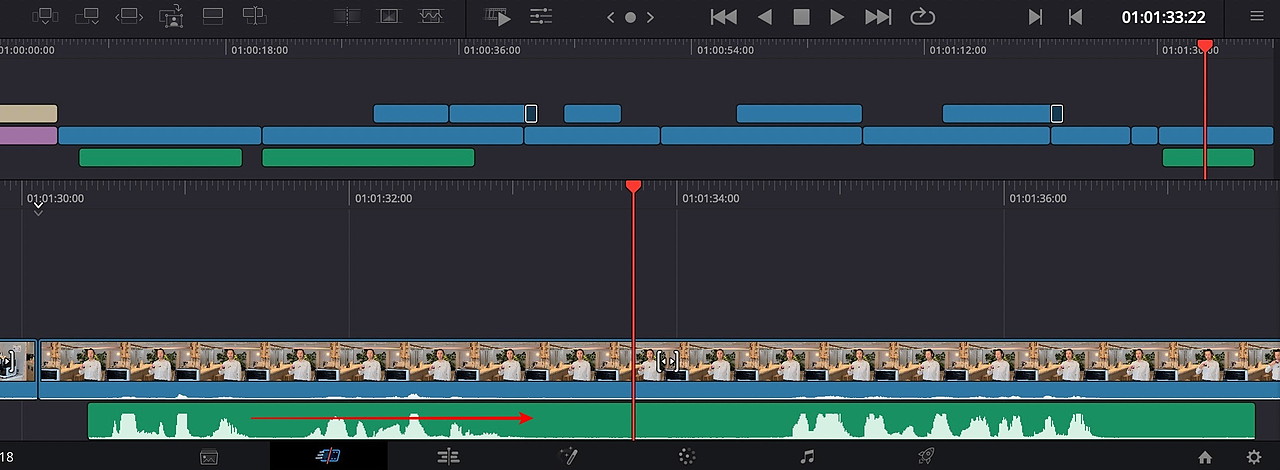Select the Ripple Overwrite icon
This screenshot has width=1280, height=470.
coord(129,16)
